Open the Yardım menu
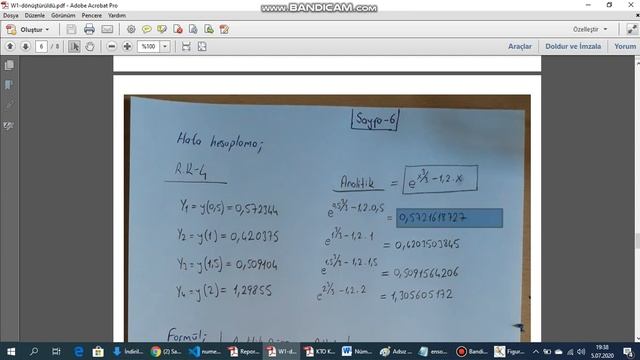 coord(117,16)
